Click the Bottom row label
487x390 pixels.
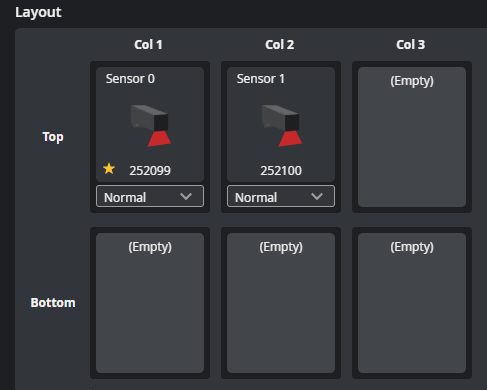tap(53, 303)
